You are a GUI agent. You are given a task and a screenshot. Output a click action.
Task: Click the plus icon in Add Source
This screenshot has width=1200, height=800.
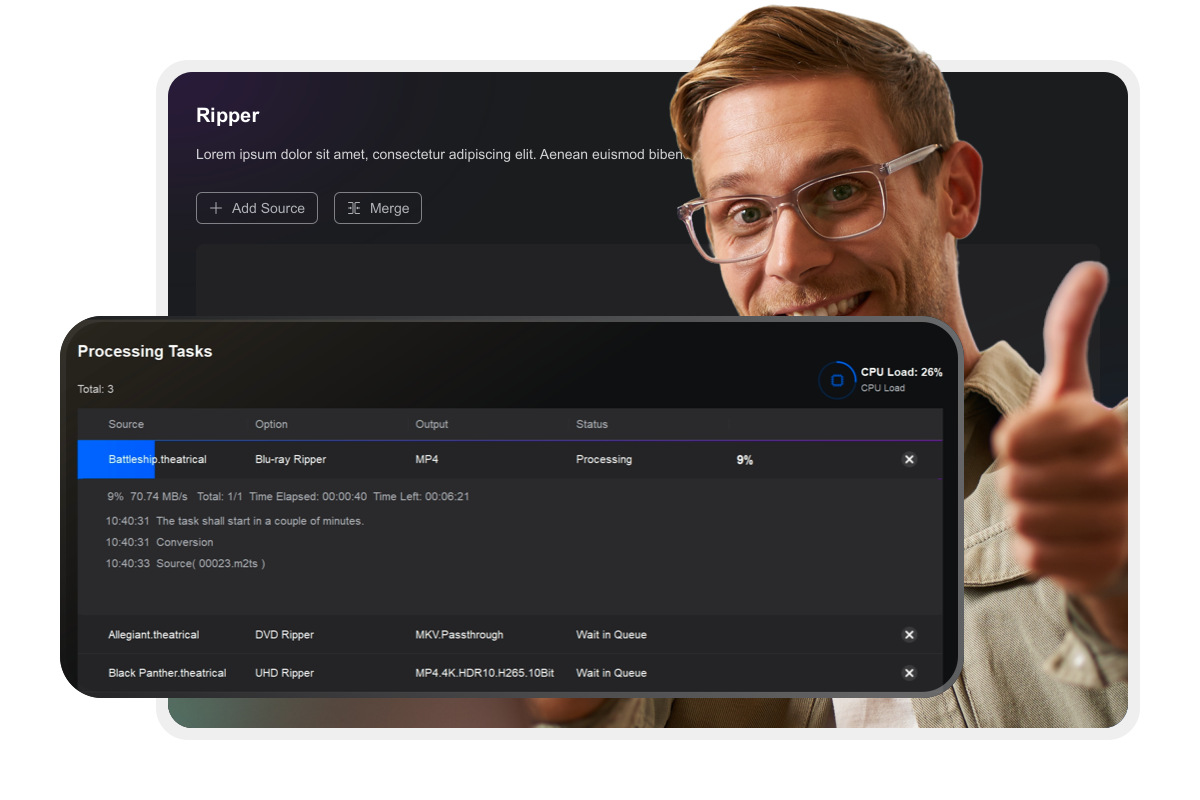point(216,208)
